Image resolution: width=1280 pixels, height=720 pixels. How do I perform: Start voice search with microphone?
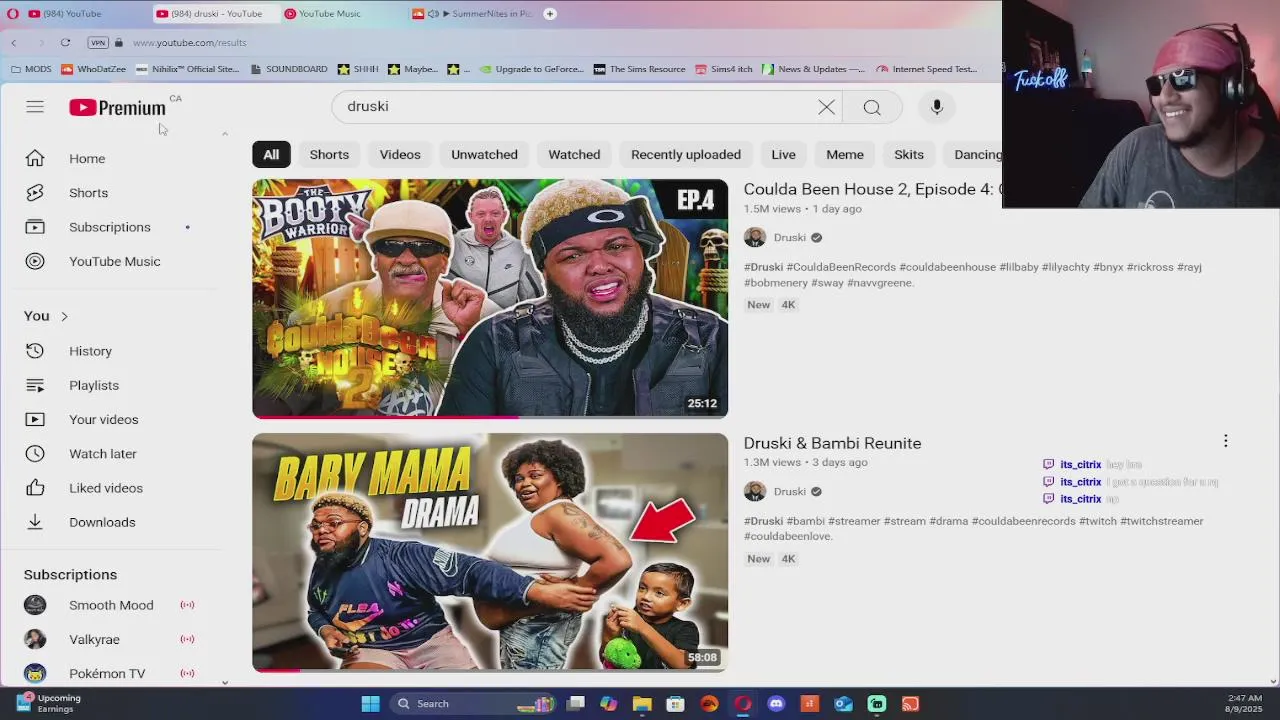pos(937,107)
